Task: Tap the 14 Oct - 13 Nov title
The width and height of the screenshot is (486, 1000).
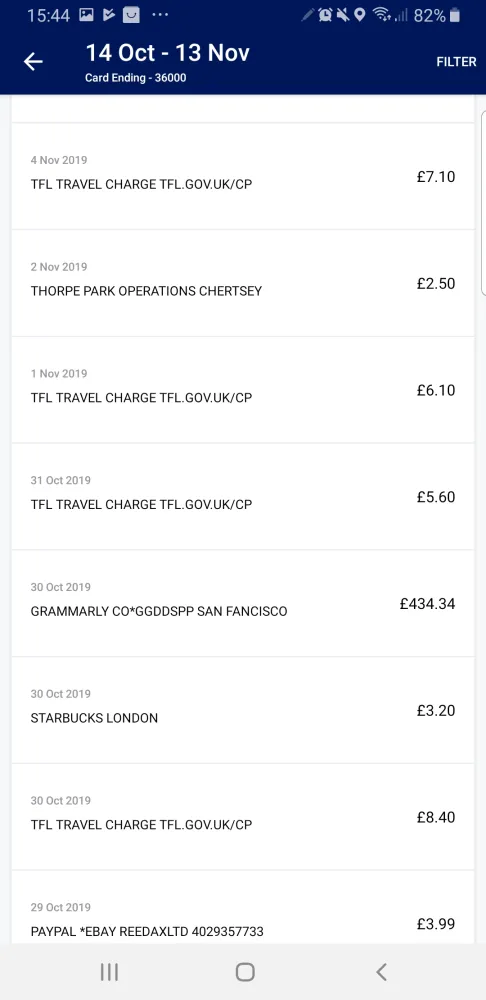Action: pos(167,52)
